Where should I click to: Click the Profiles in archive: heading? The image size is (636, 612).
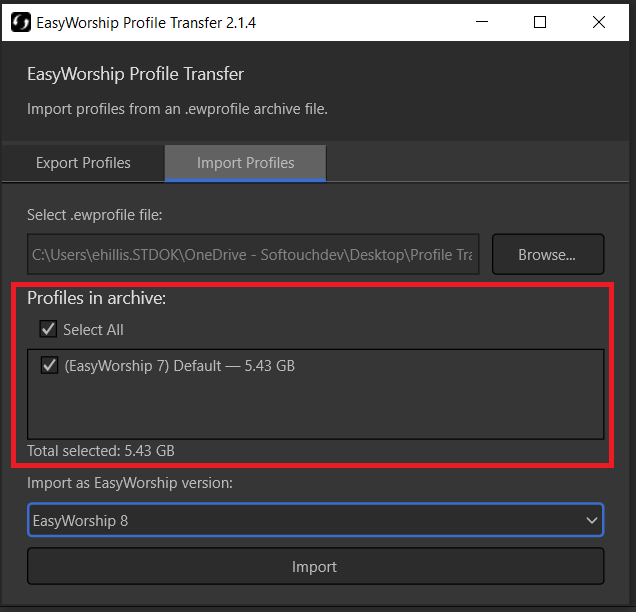click(x=97, y=298)
